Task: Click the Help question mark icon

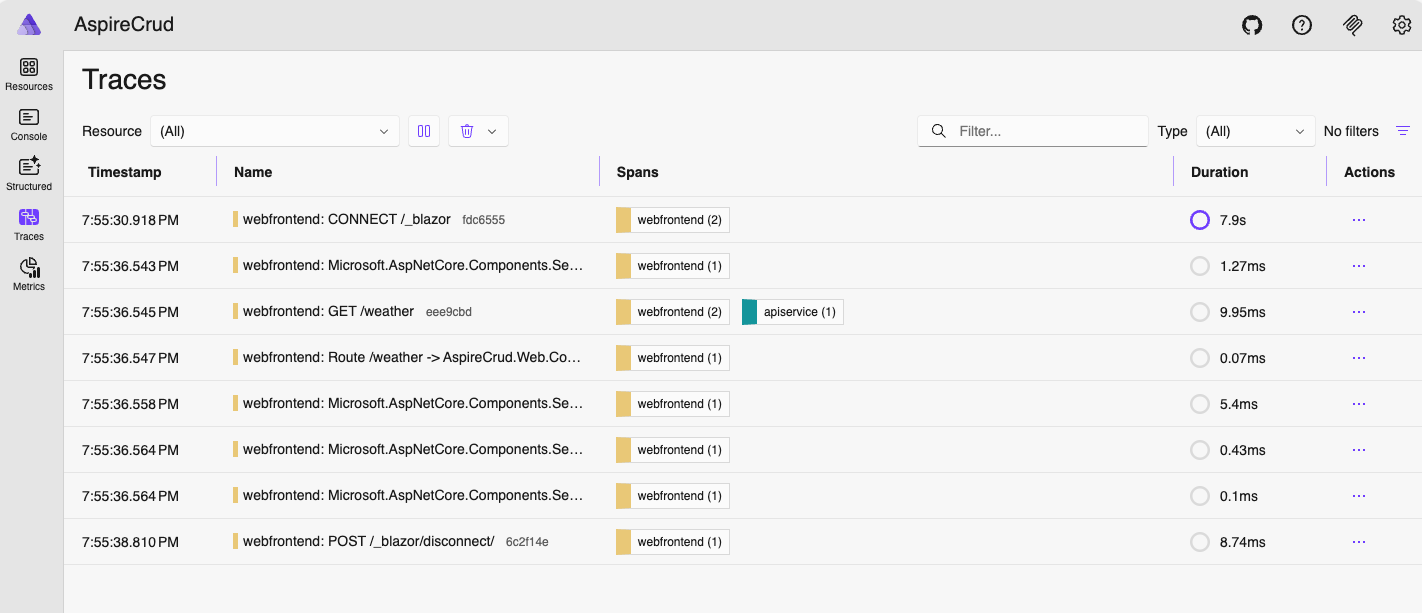Action: coord(1302,25)
